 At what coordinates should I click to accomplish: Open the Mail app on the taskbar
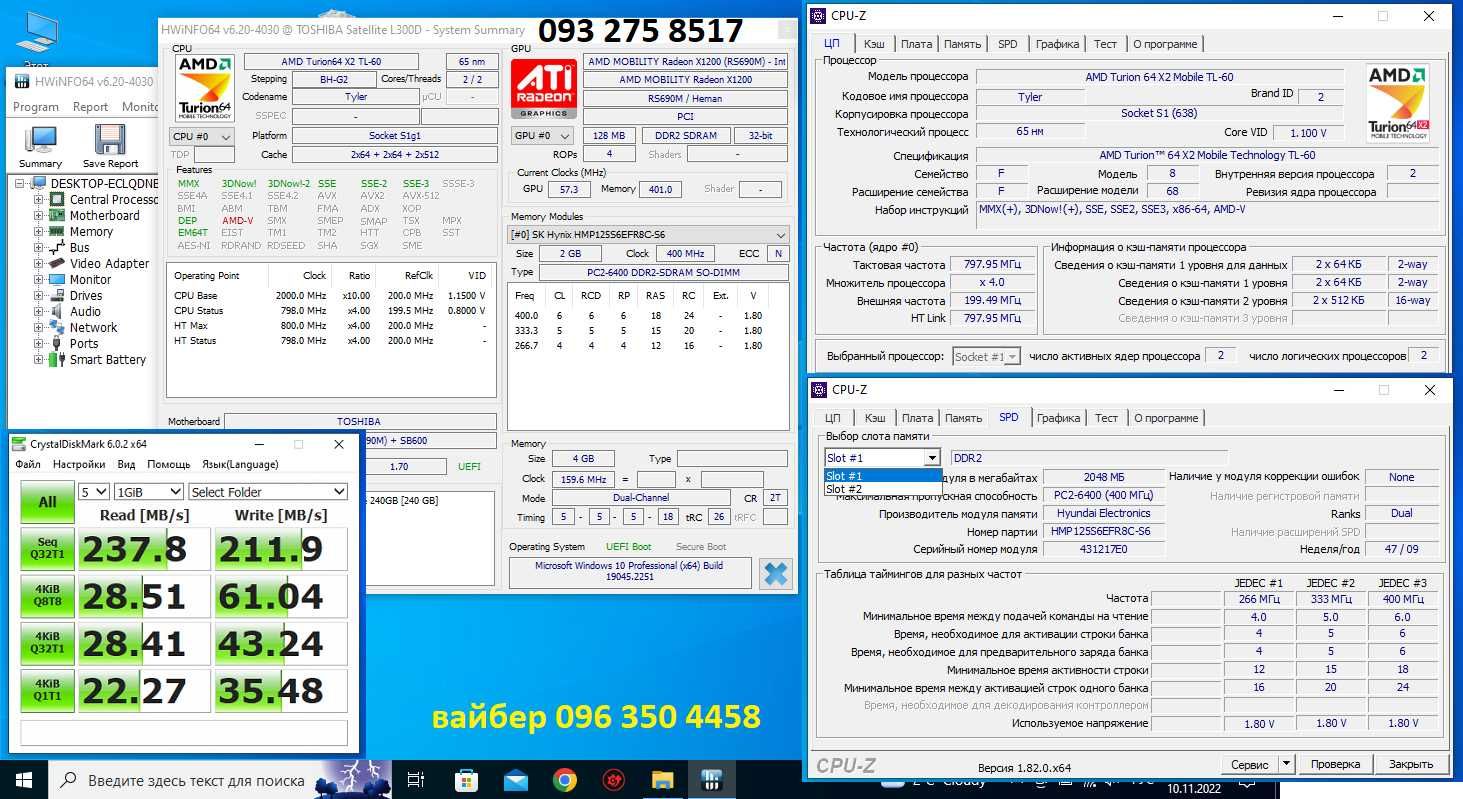click(515, 780)
